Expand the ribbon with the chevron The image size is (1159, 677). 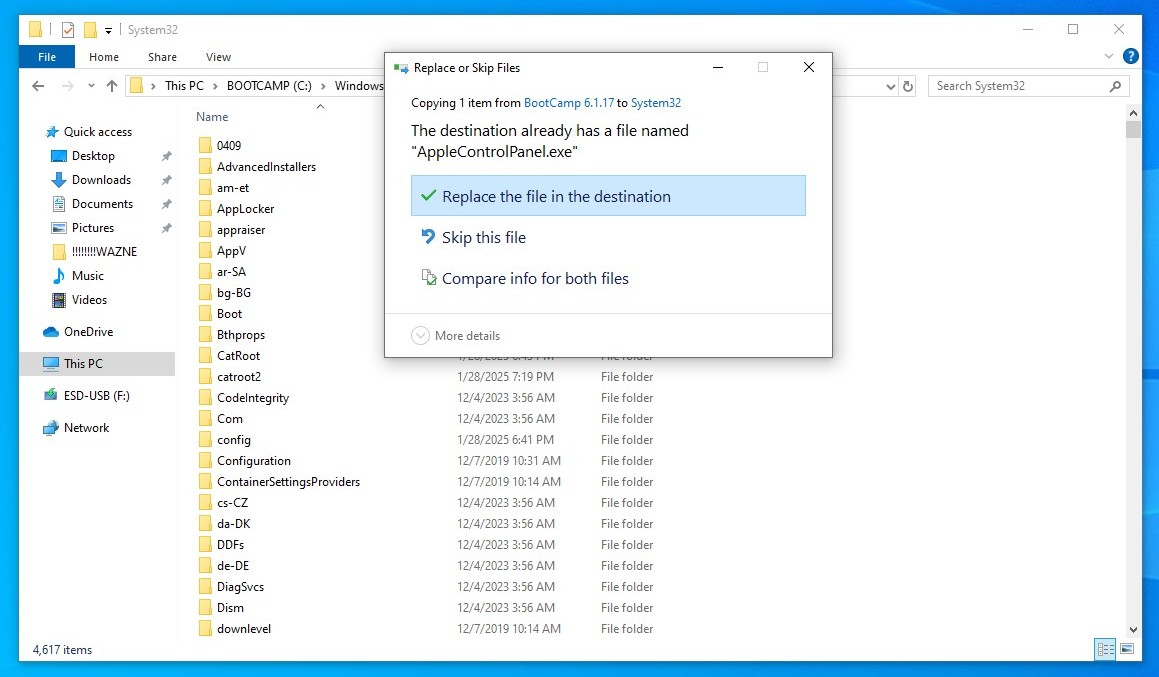(x=1109, y=55)
